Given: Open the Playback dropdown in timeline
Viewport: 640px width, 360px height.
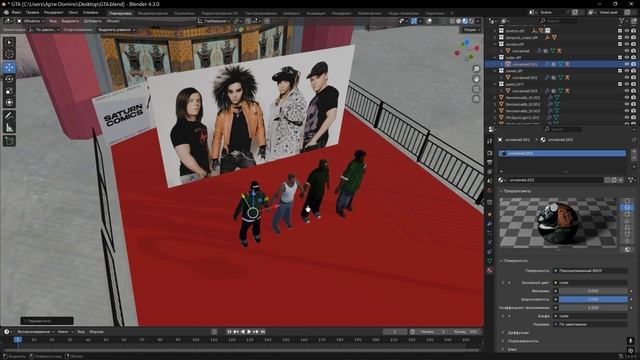Looking at the screenshot, I should pos(36,332).
